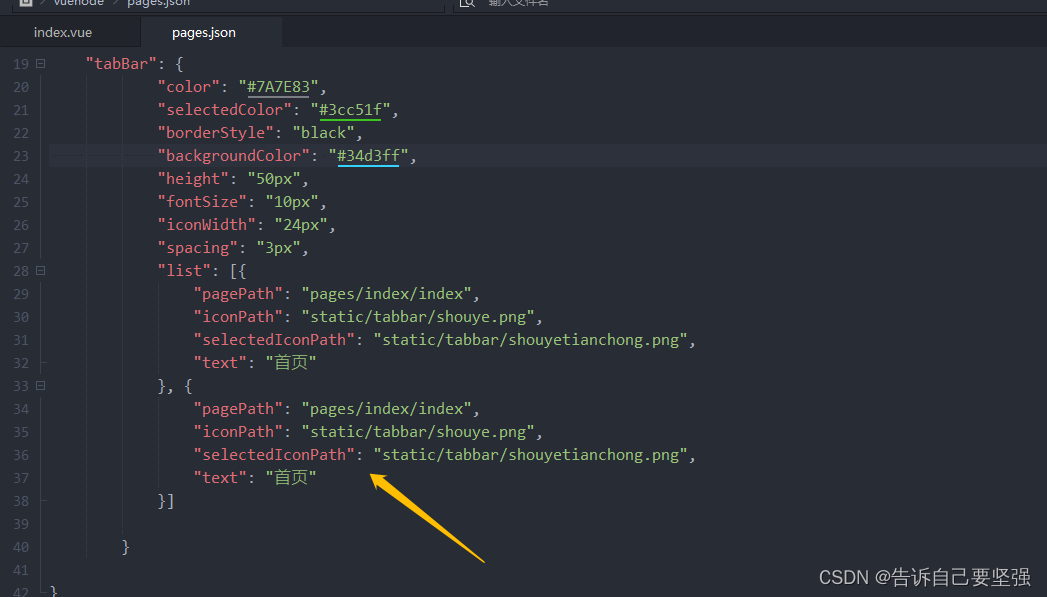Click the "borderStyle" key

[x=216, y=133]
